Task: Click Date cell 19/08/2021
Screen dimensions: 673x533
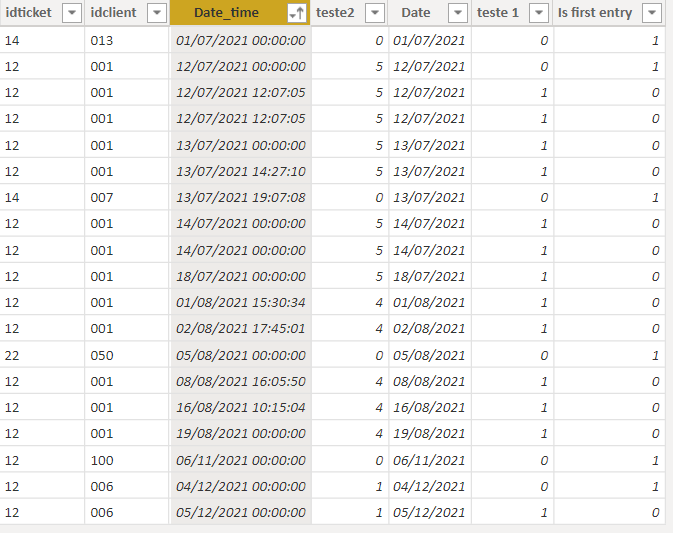Action: (429, 433)
